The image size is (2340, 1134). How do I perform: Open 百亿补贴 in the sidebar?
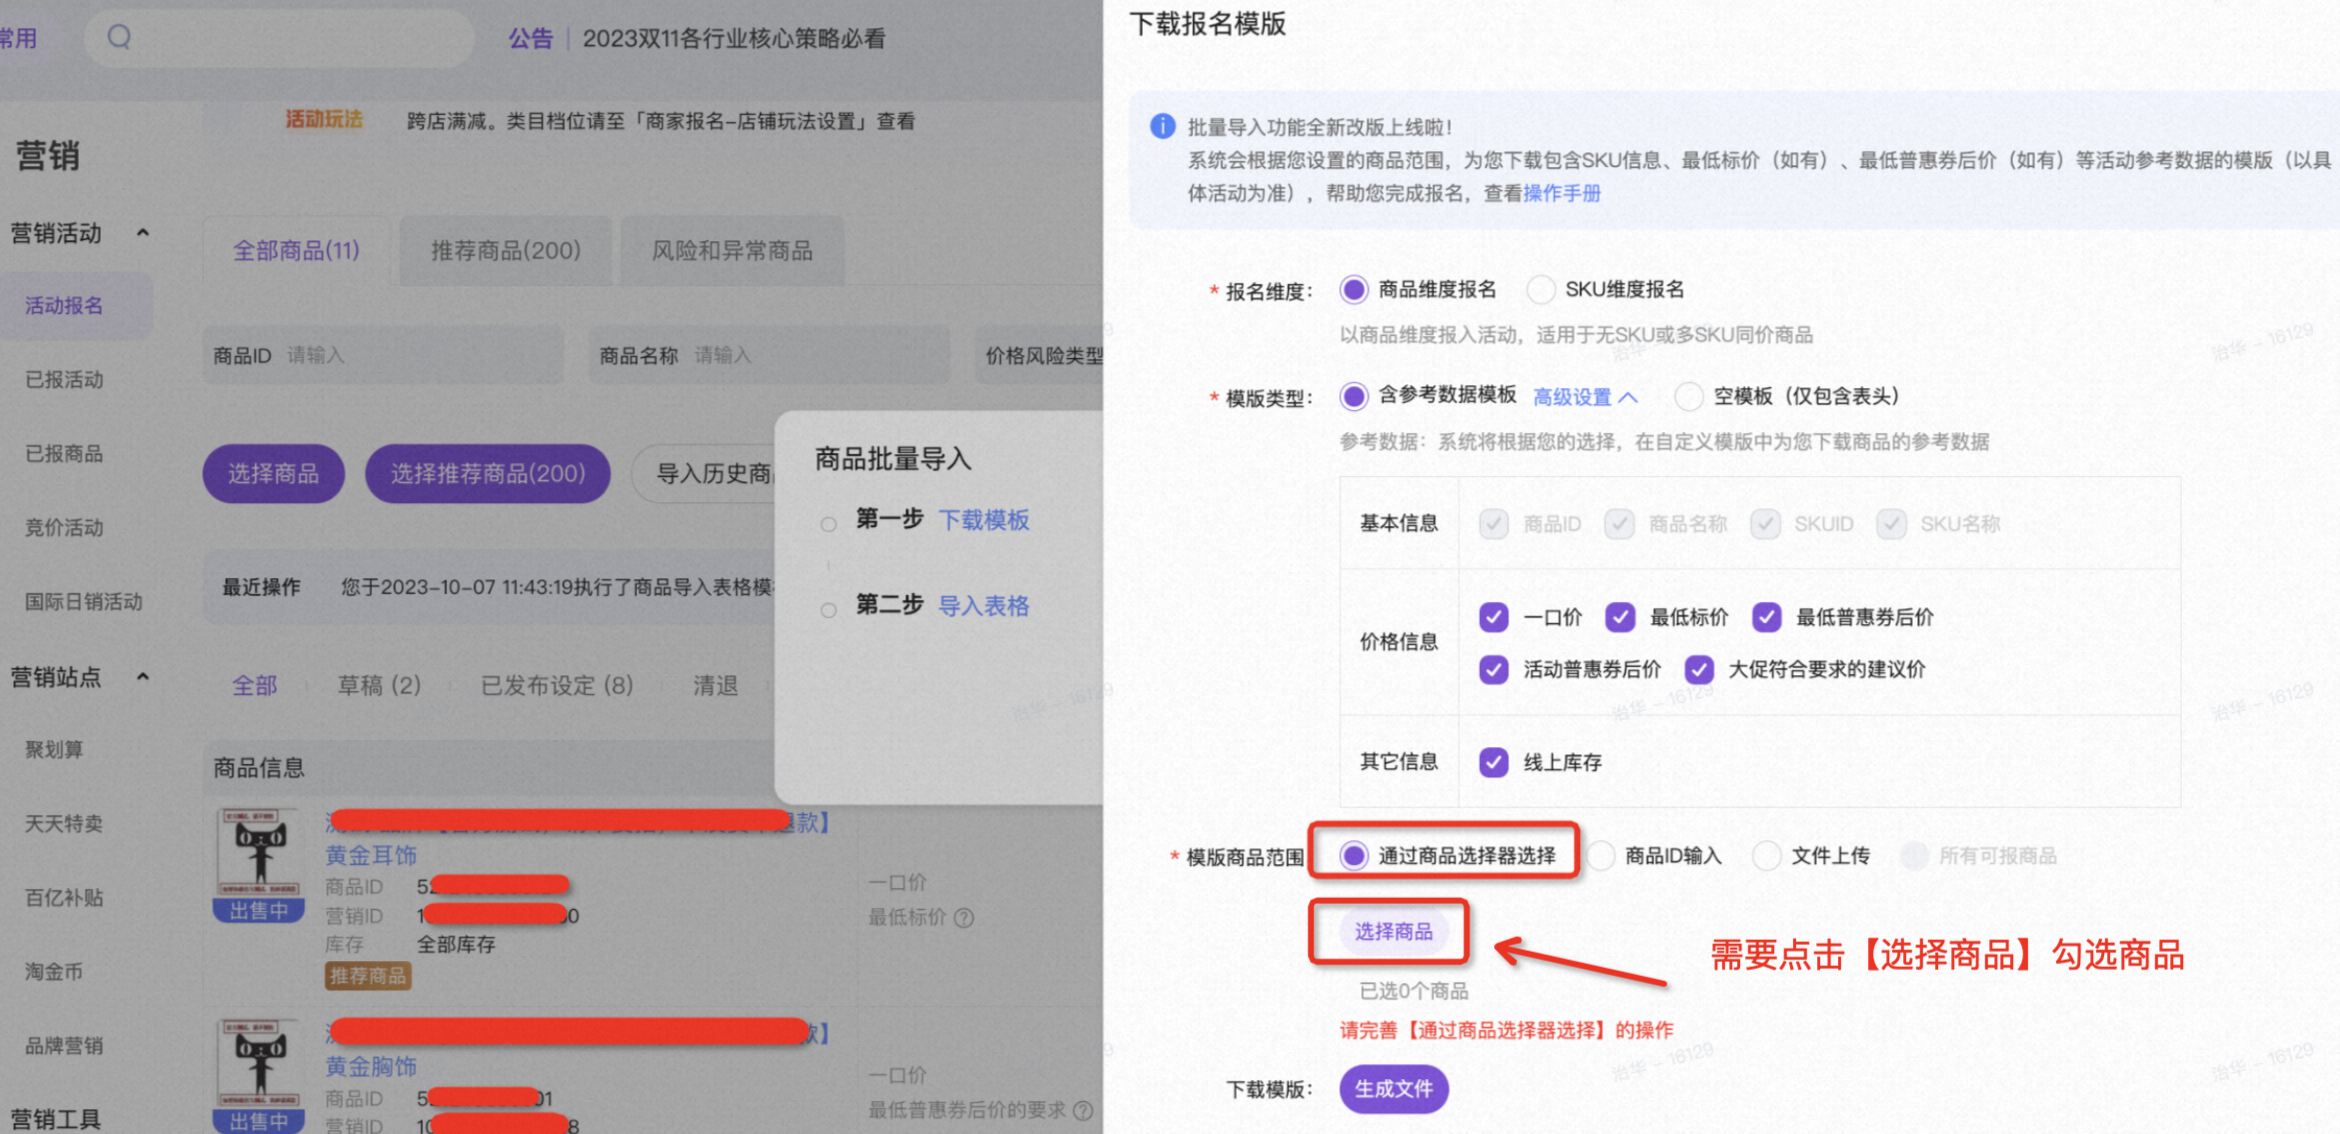[x=64, y=897]
